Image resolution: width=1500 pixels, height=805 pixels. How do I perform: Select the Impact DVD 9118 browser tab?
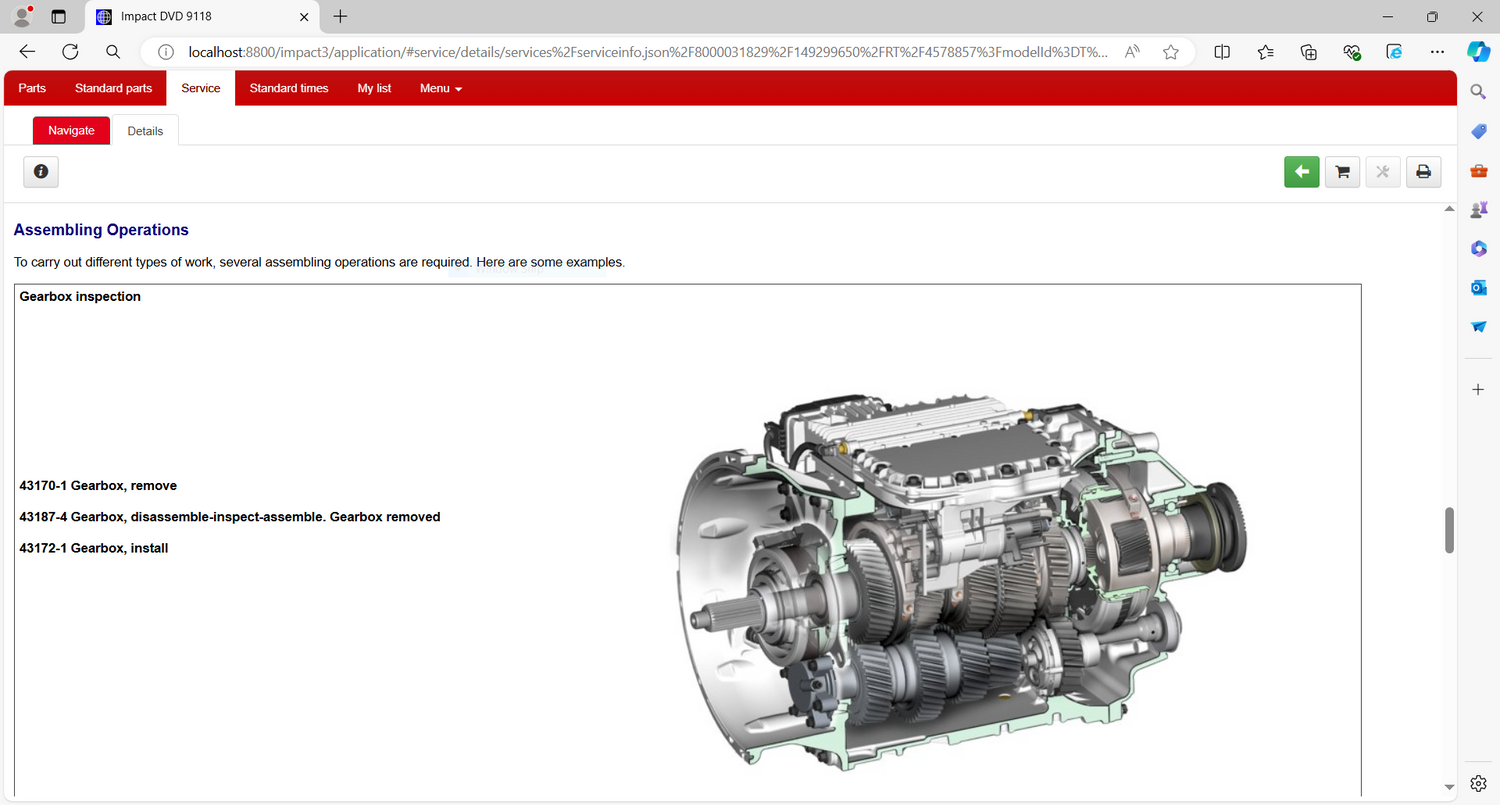[x=203, y=17]
